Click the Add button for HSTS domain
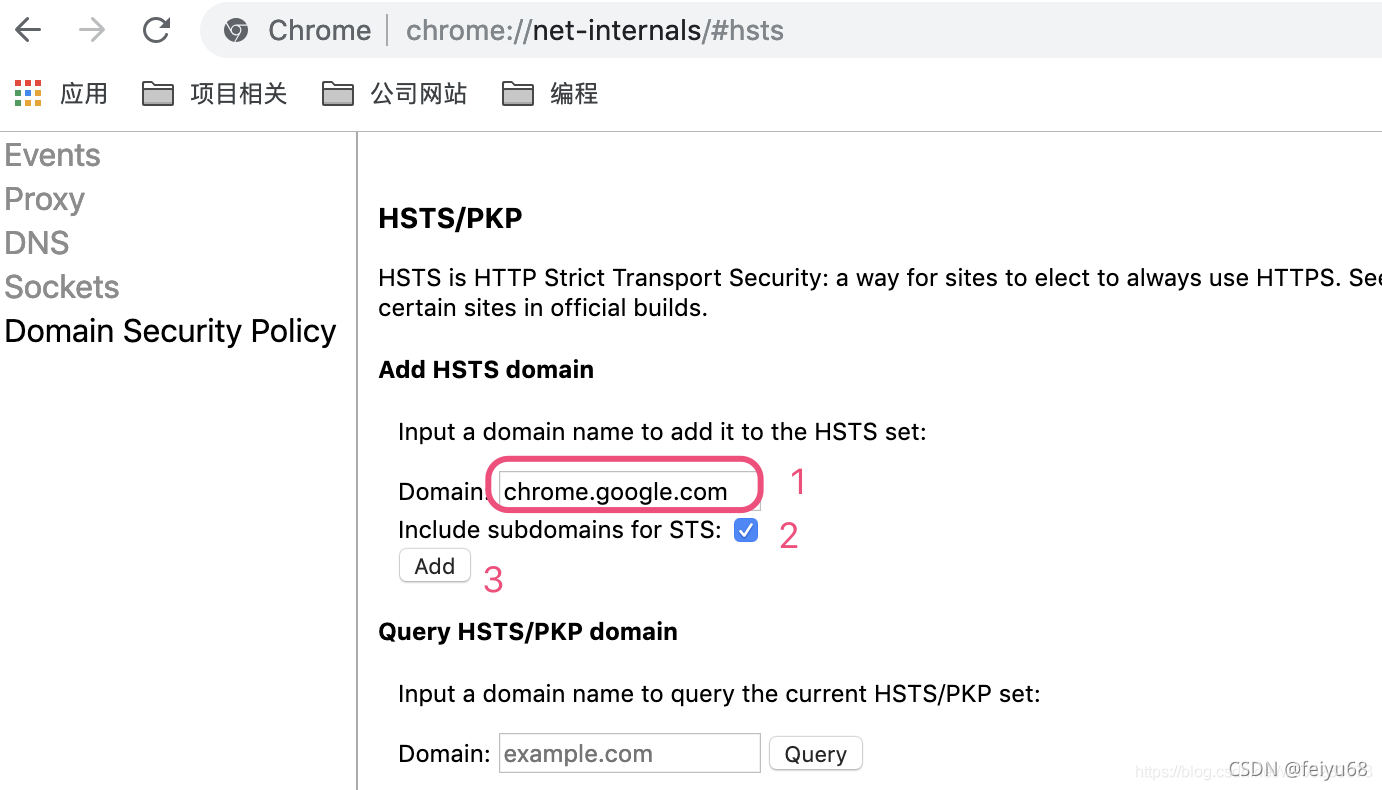 click(x=435, y=566)
